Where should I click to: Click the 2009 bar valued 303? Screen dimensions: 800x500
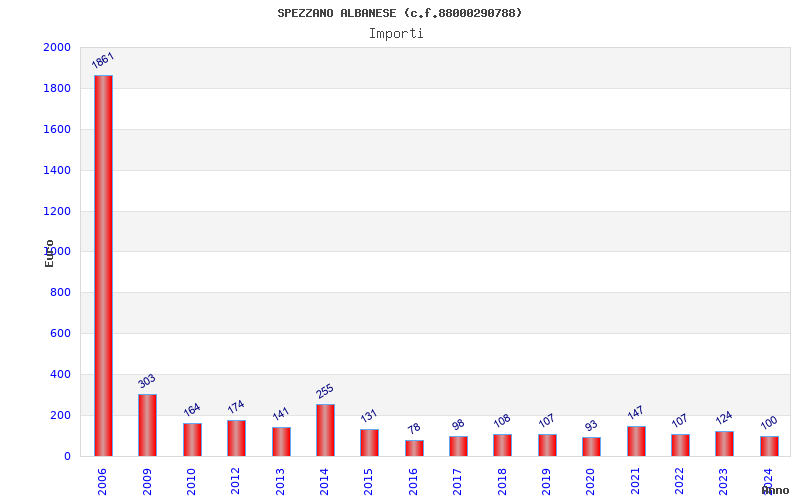pos(147,425)
